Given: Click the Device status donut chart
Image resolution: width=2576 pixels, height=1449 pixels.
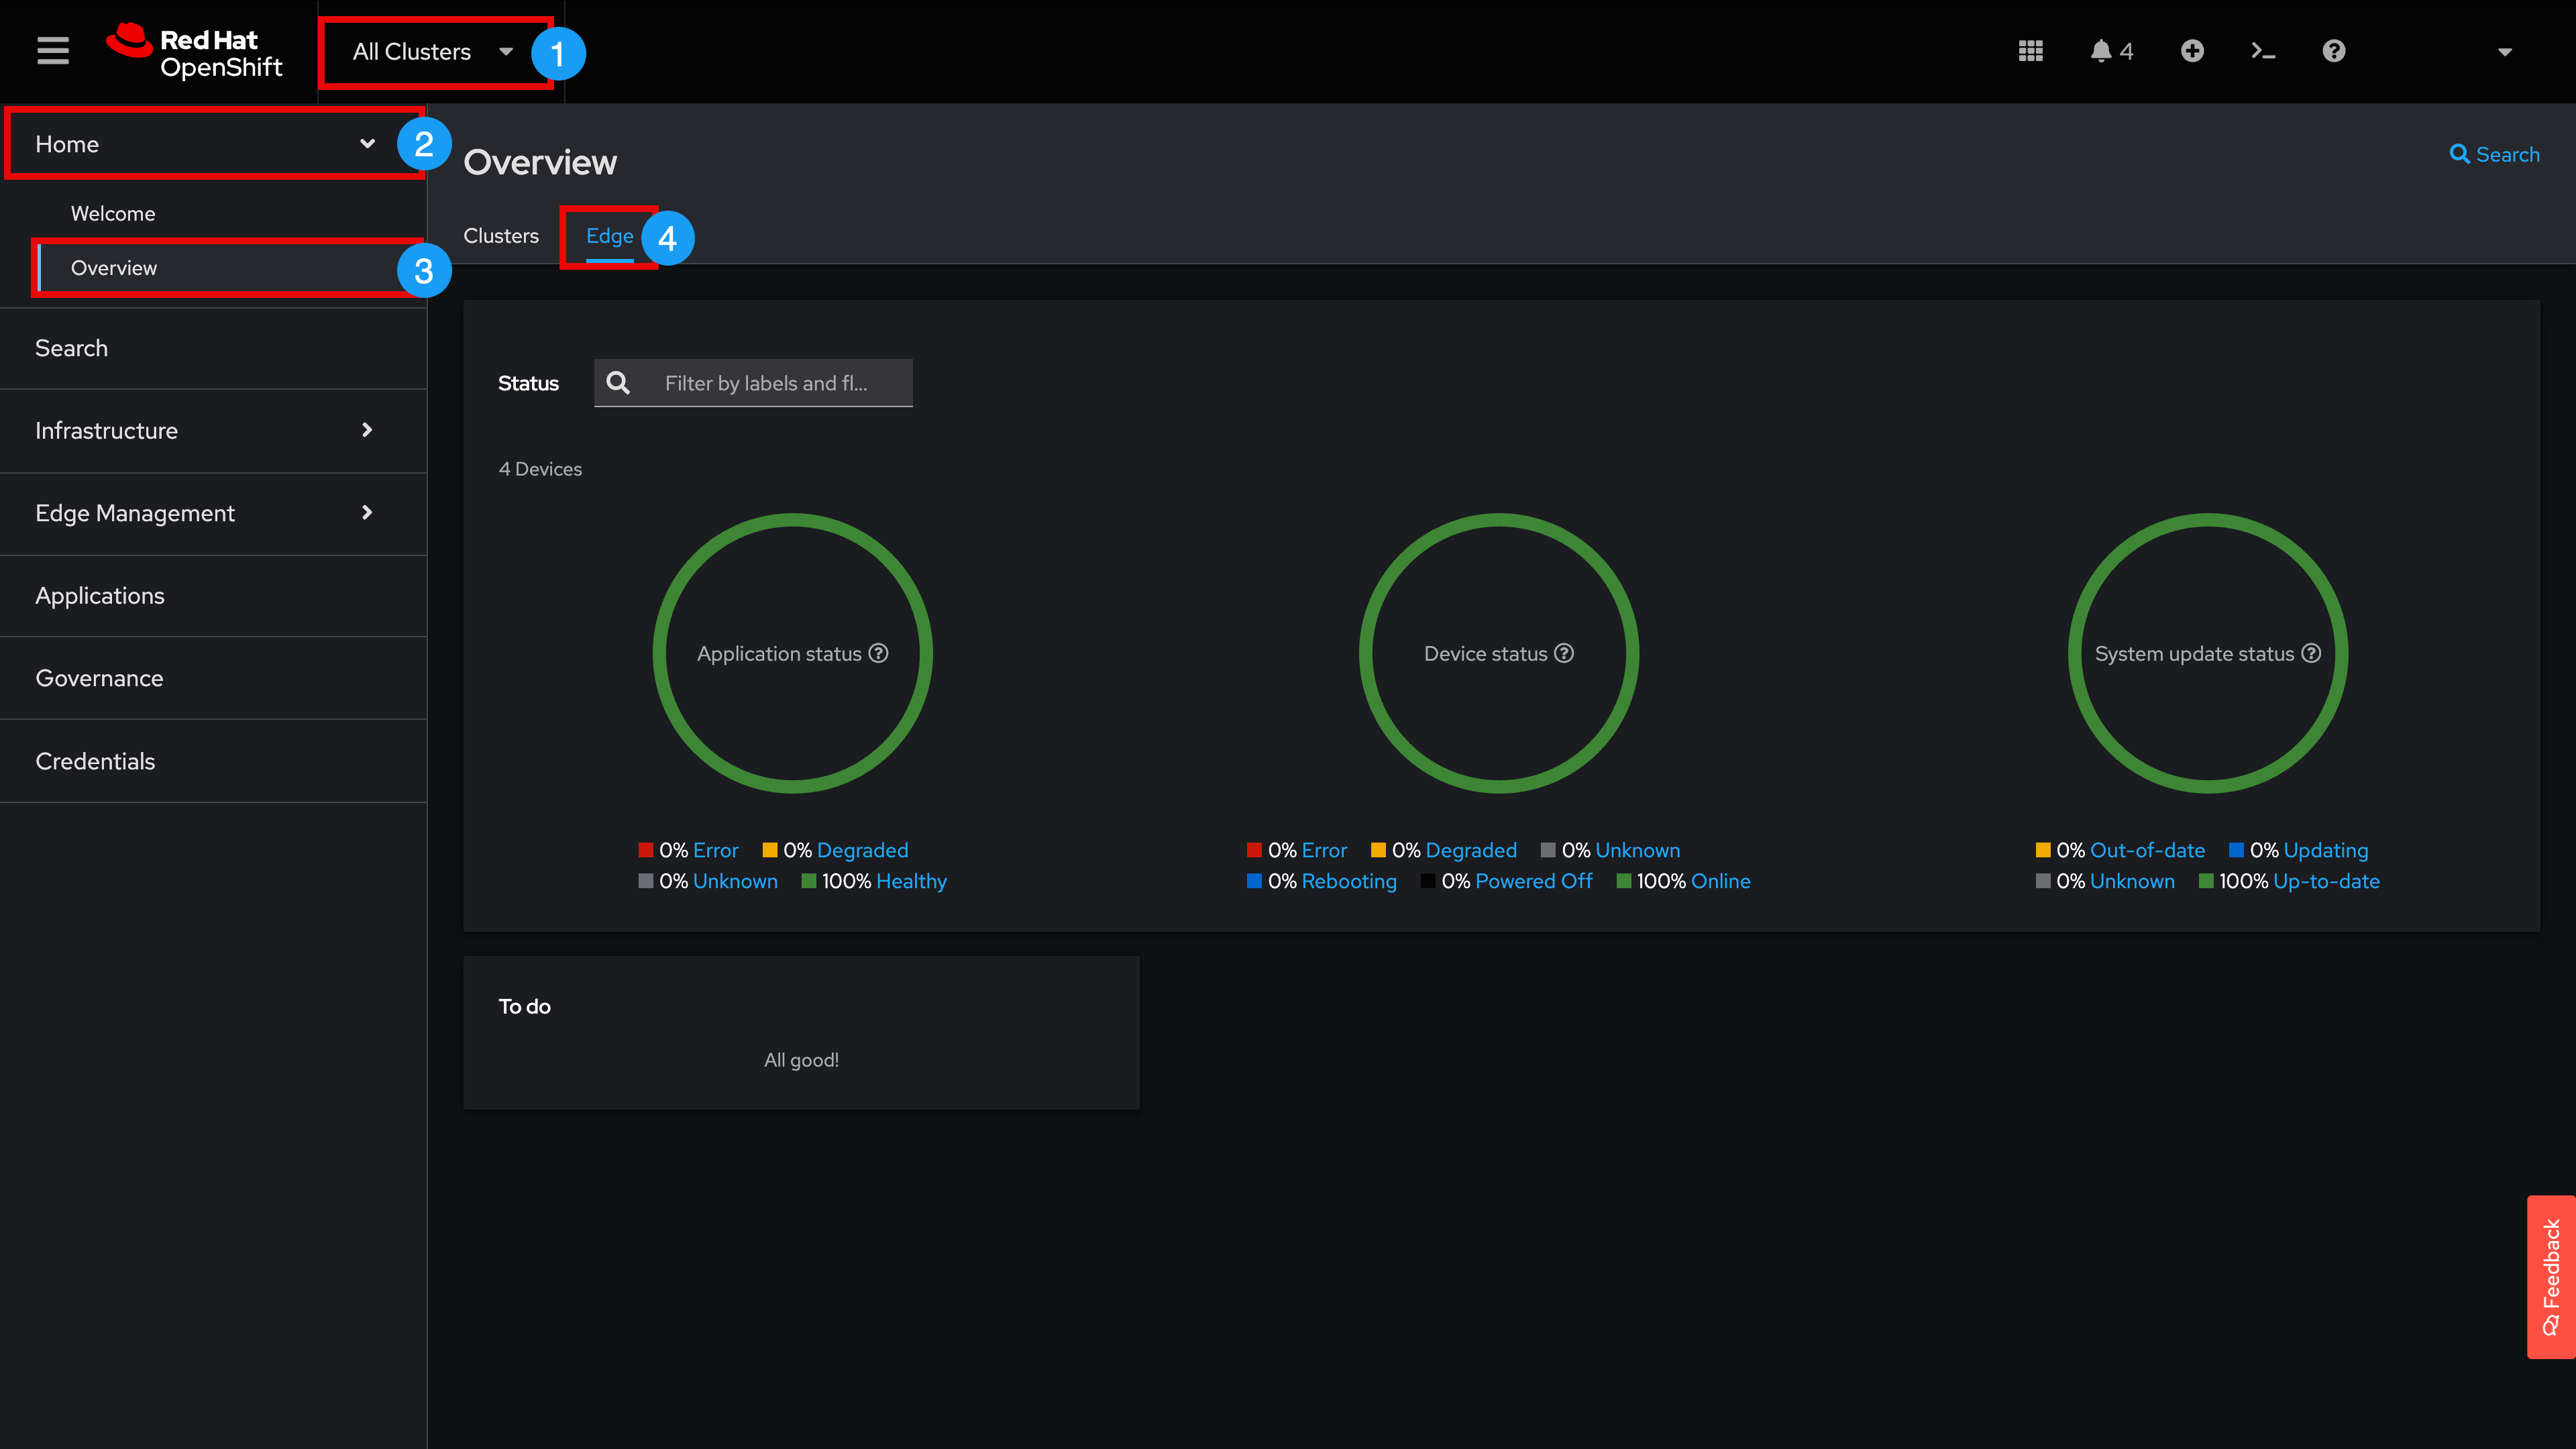Looking at the screenshot, I should pyautogui.click(x=1499, y=653).
